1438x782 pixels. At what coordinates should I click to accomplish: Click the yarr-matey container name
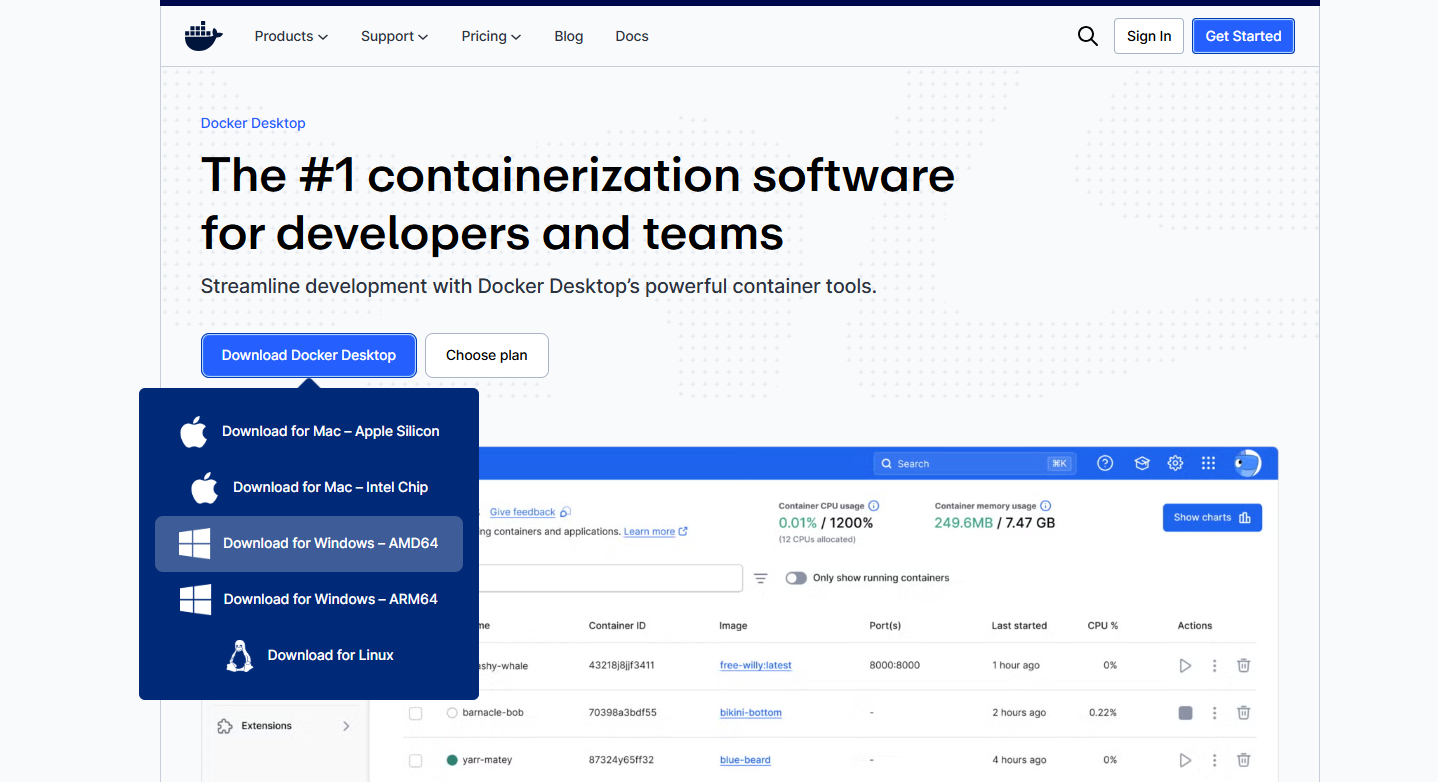click(x=487, y=760)
